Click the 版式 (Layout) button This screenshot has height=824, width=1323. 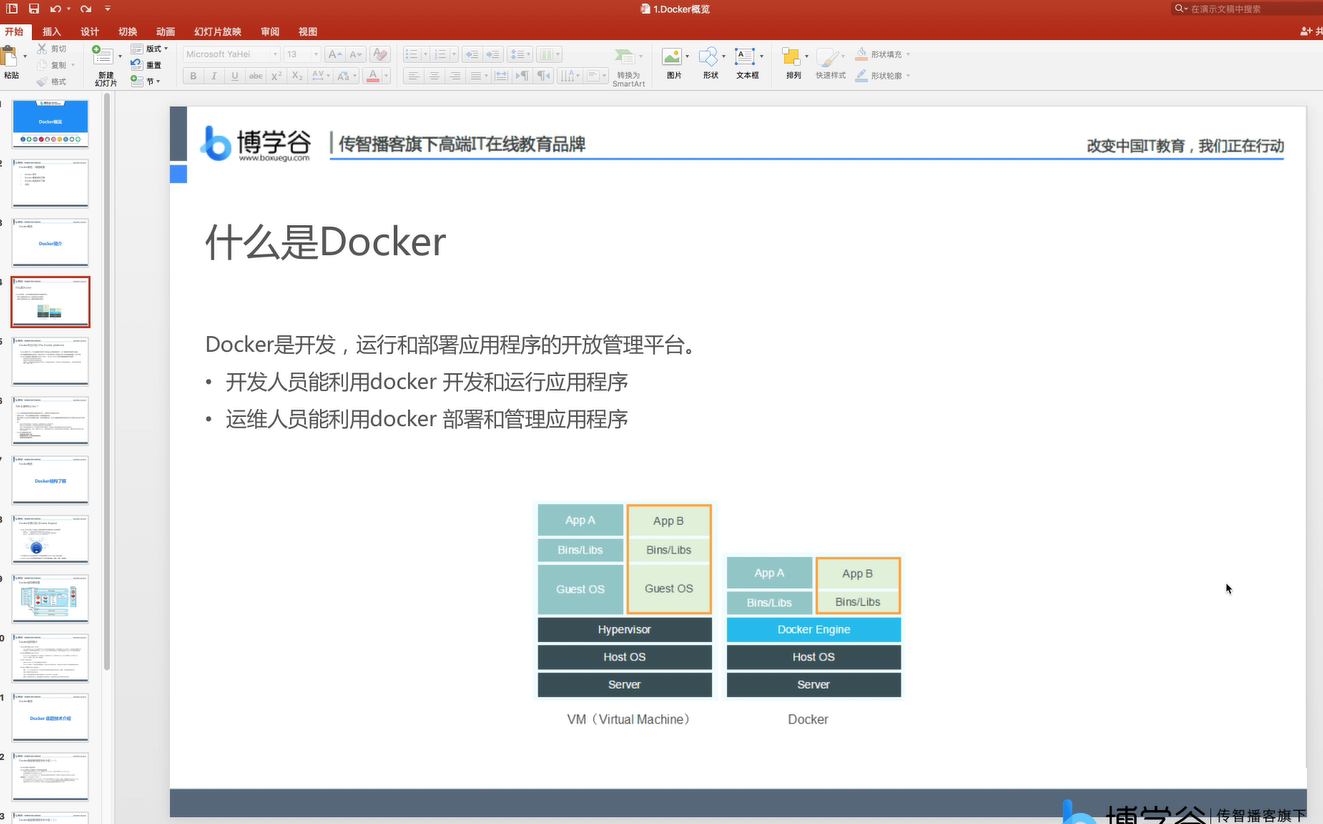tap(152, 48)
